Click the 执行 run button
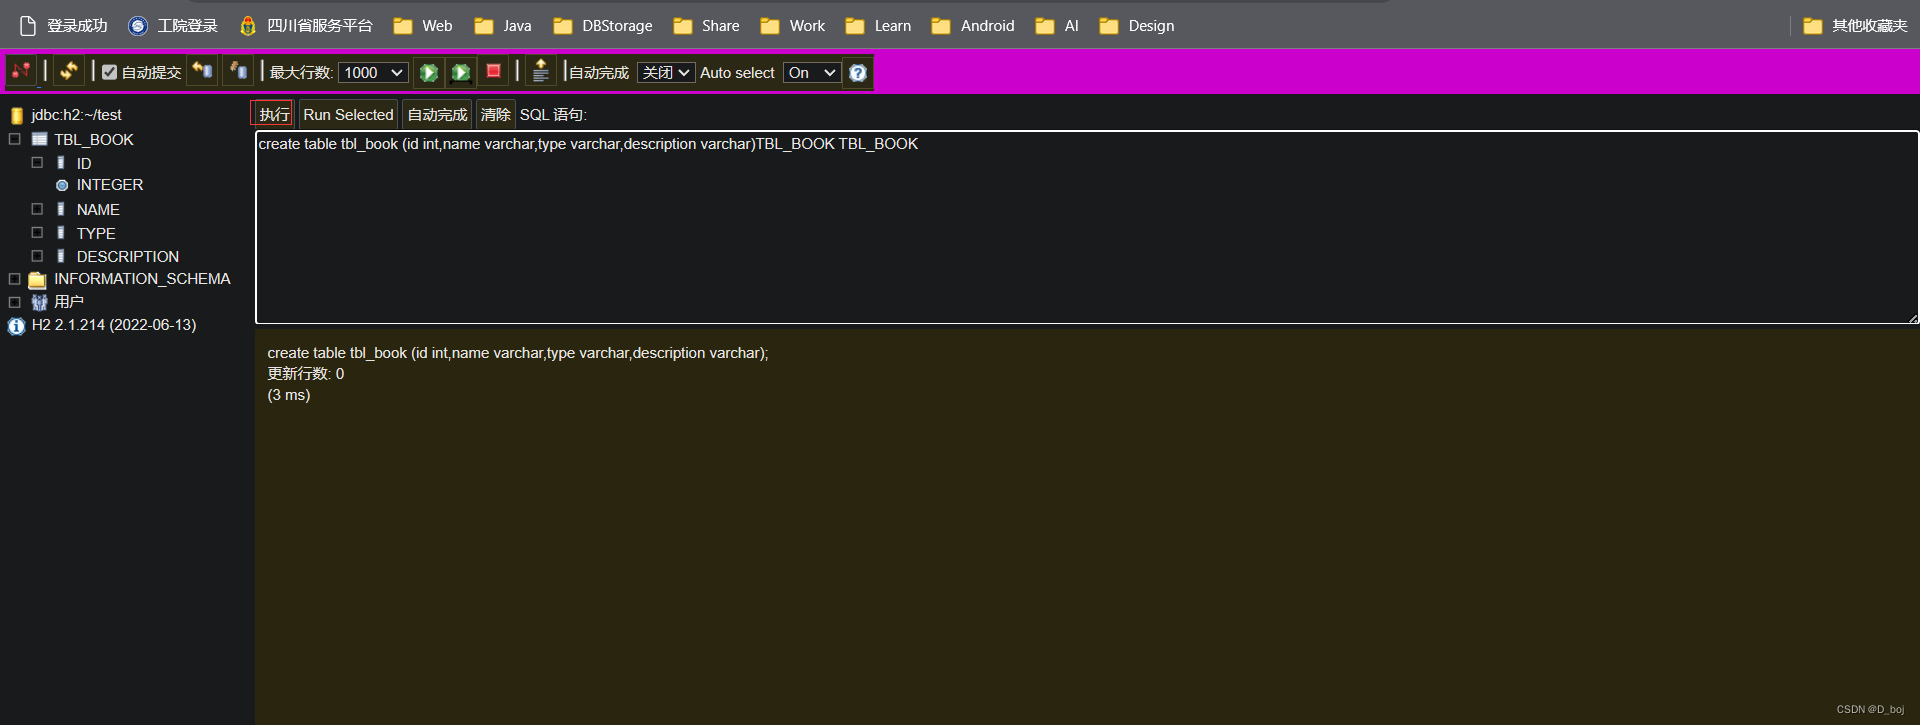Viewport: 1920px width, 725px height. point(272,114)
